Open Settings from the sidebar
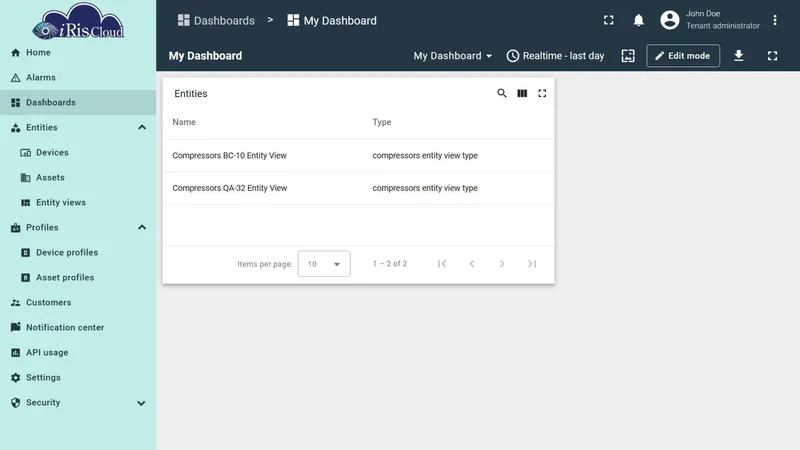 click(x=78, y=378)
